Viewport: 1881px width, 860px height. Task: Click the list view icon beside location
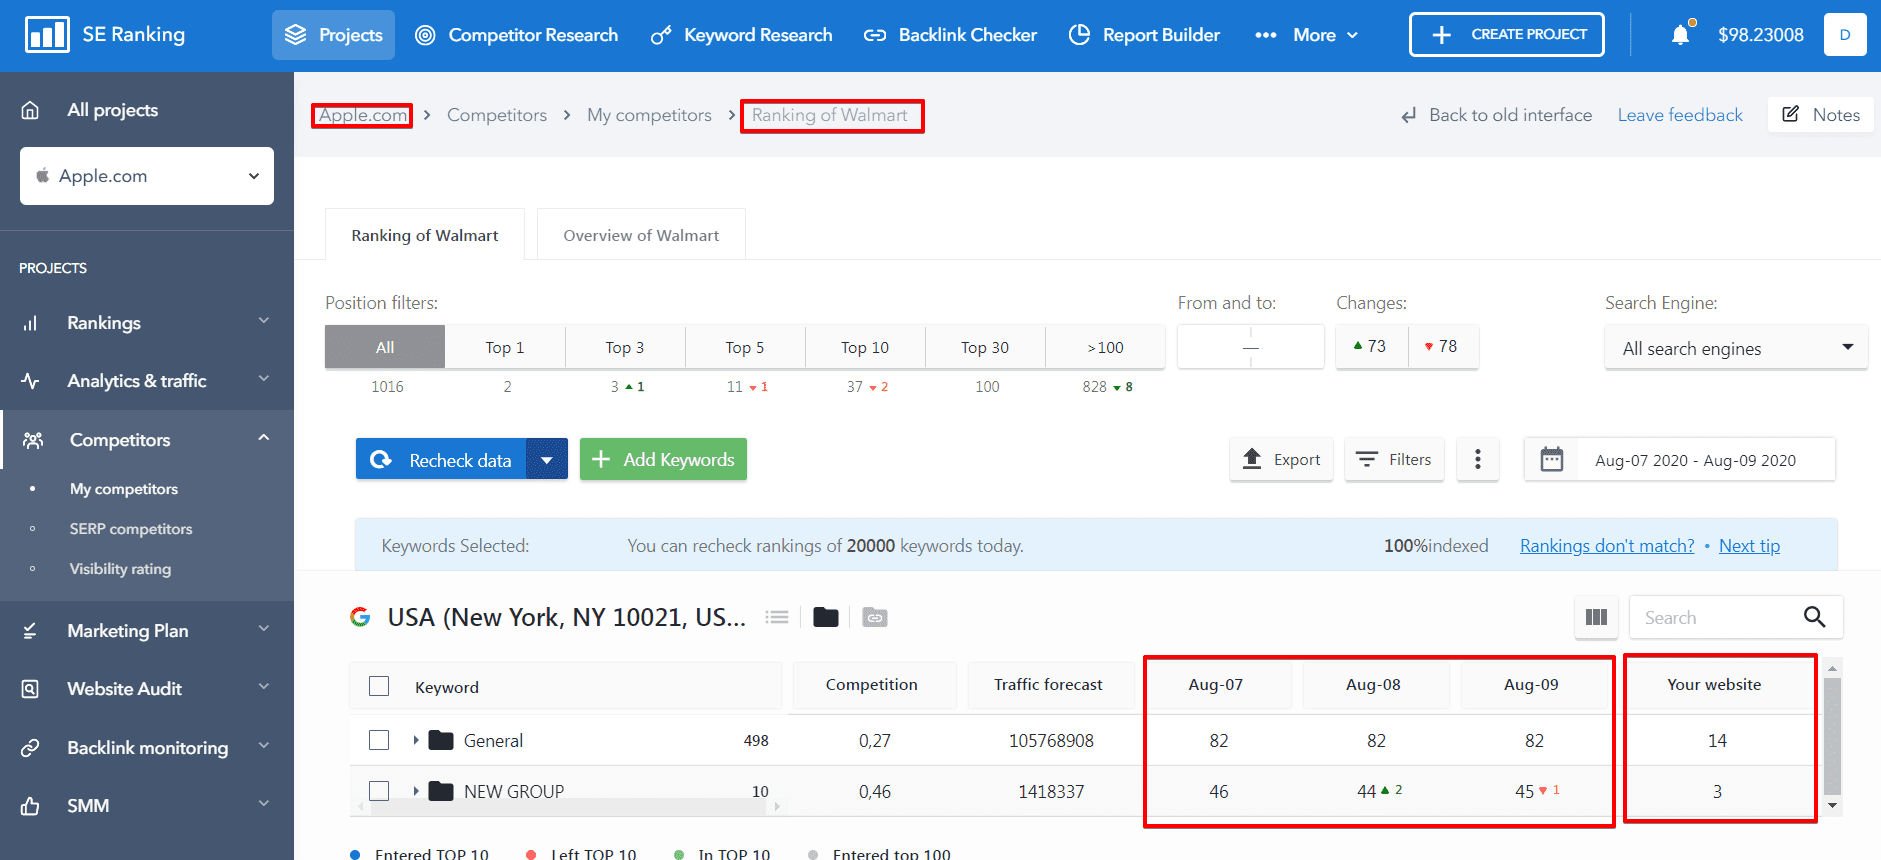click(777, 617)
